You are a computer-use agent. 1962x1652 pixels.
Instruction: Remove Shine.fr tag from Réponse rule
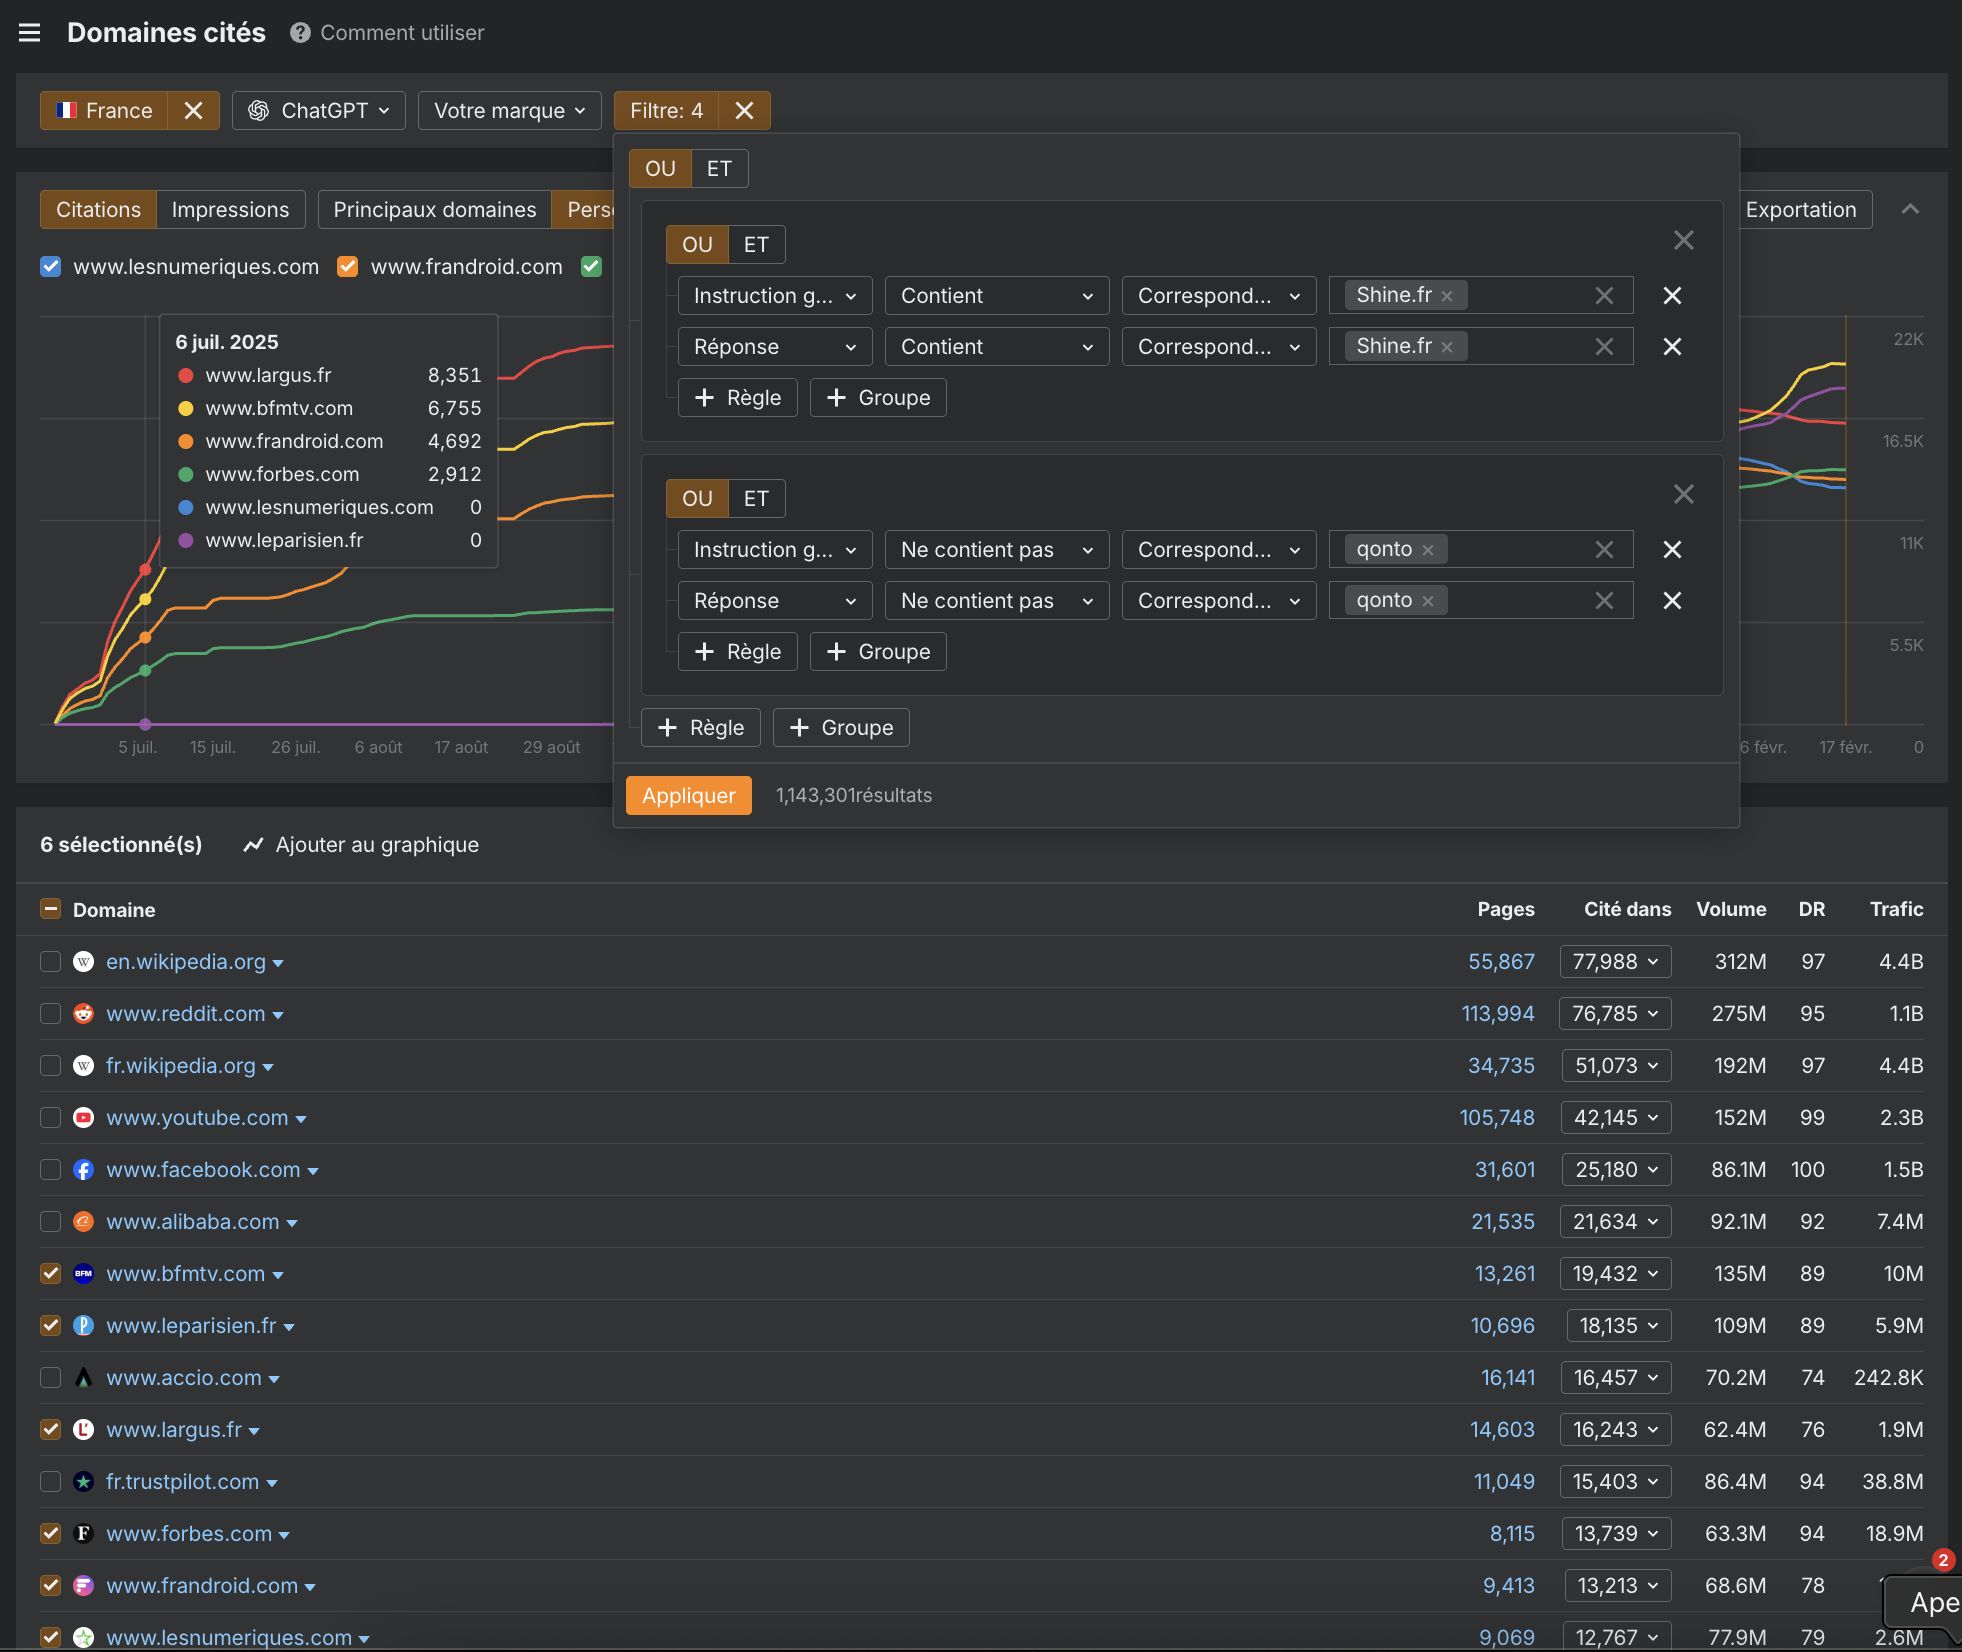coord(1447,347)
